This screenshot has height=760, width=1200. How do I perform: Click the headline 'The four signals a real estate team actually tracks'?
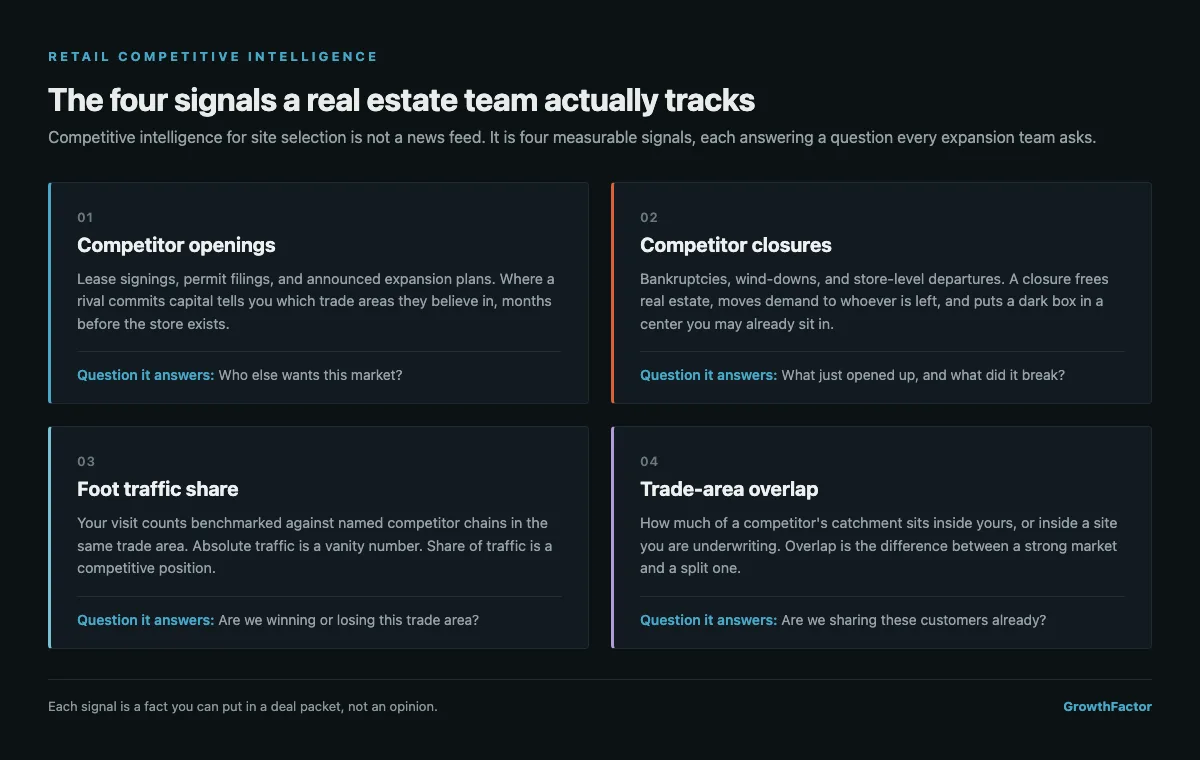(x=401, y=100)
